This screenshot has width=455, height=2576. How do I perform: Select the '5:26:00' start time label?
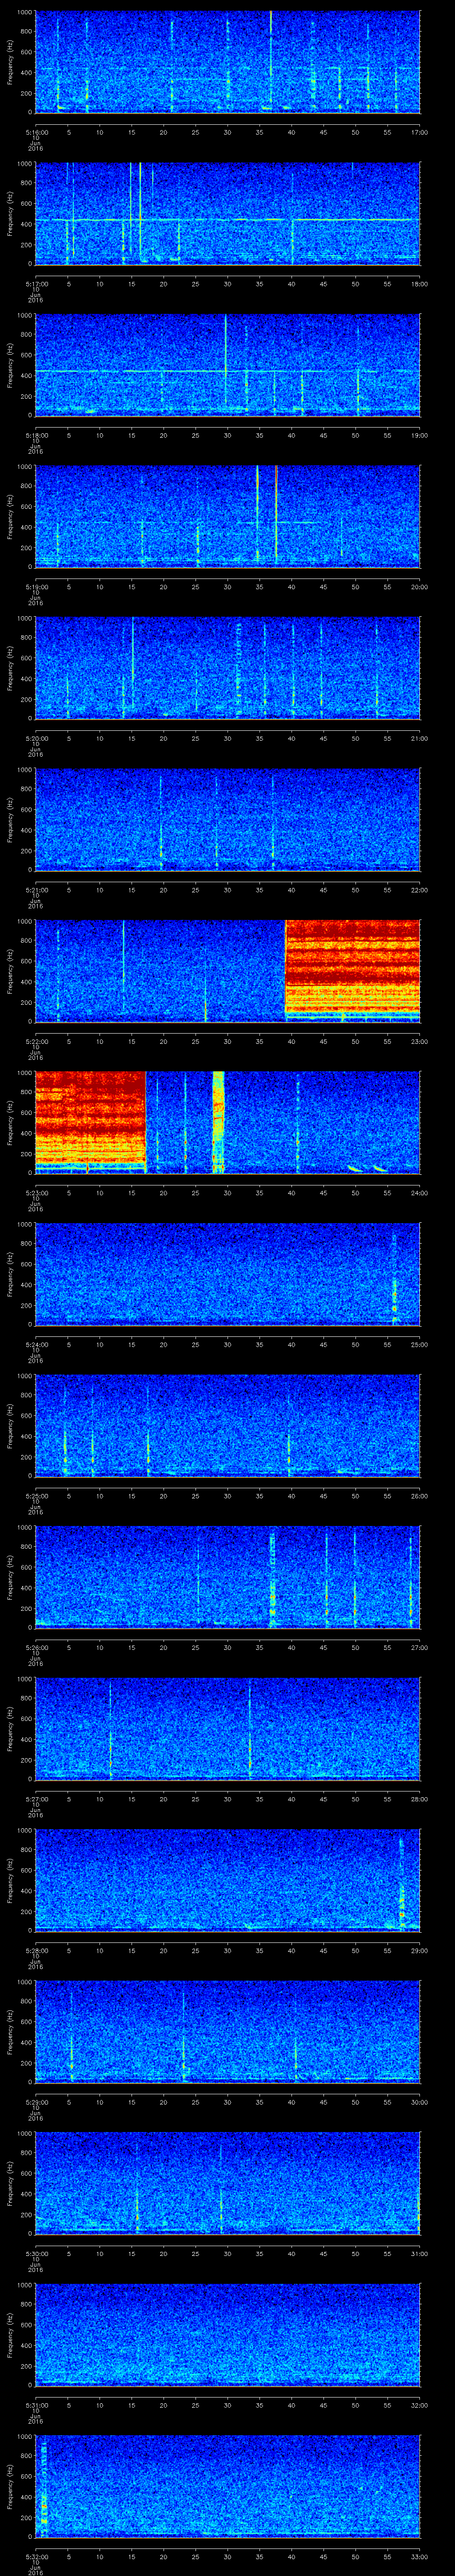click(36, 1647)
